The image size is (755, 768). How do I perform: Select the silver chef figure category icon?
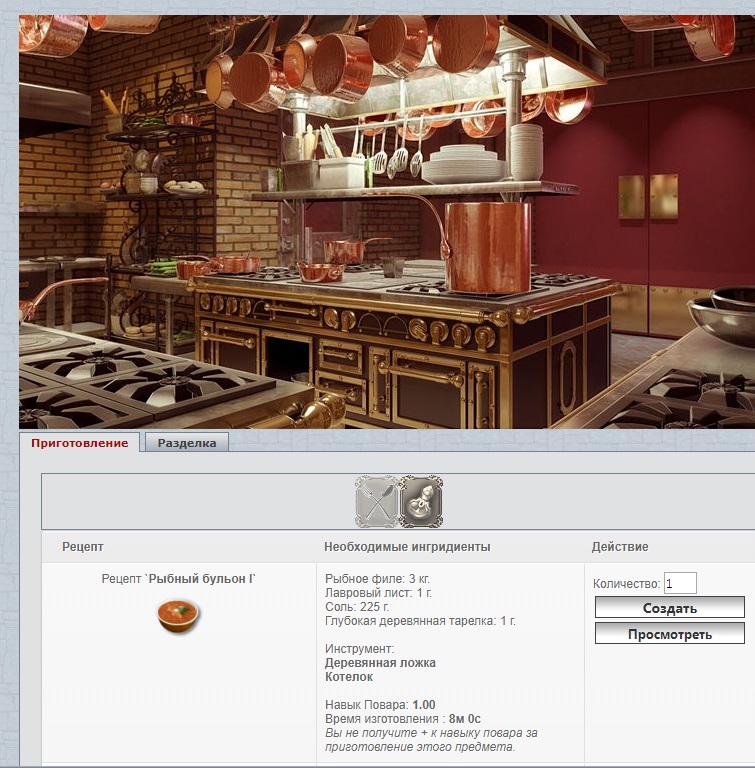(421, 501)
